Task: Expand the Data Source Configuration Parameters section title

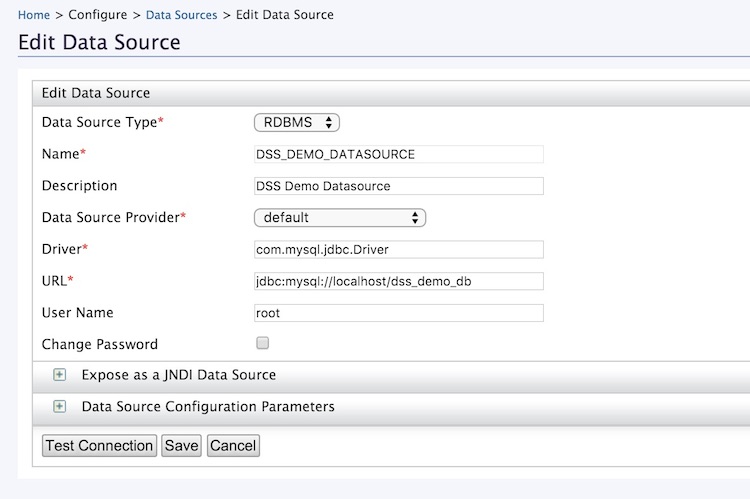Action: [x=207, y=407]
